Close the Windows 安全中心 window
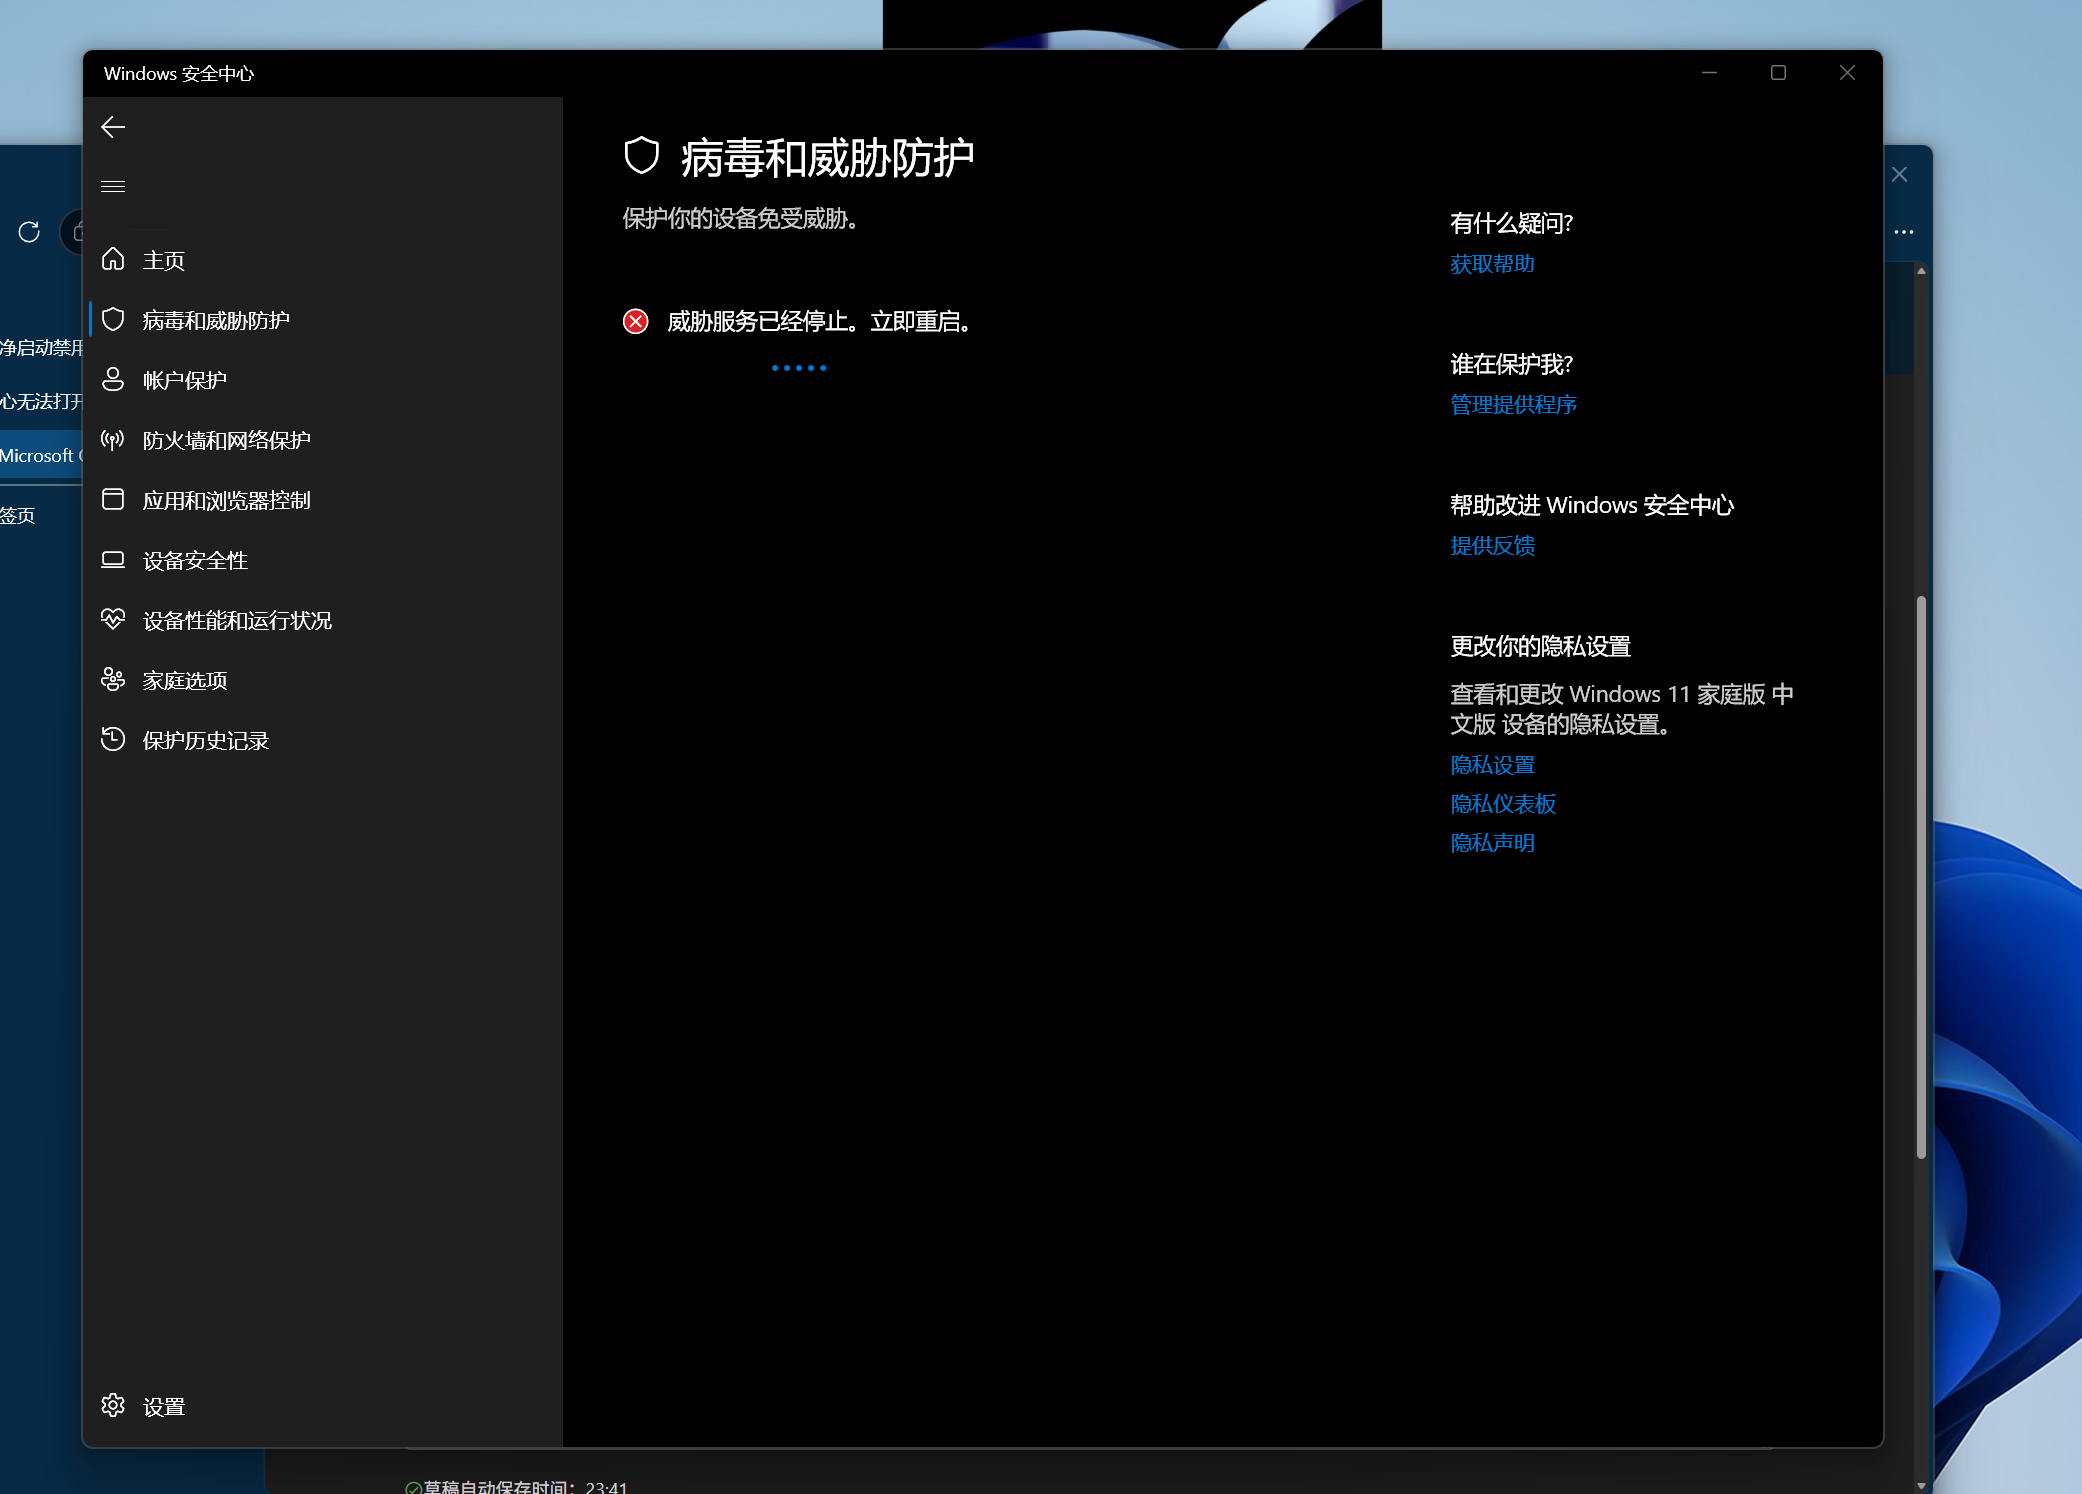The width and height of the screenshot is (2082, 1494). click(1847, 73)
